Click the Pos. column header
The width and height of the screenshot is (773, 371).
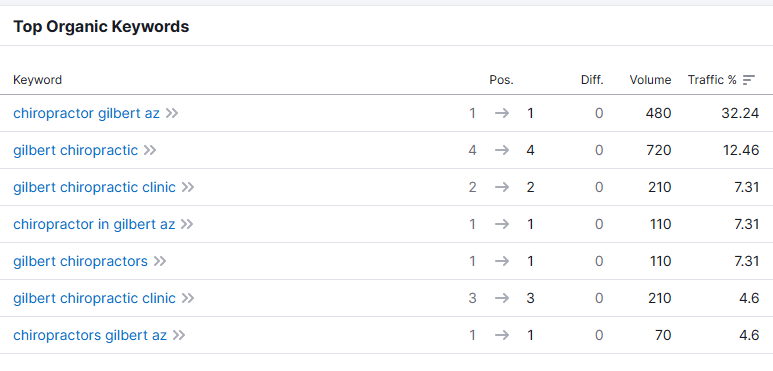click(x=501, y=80)
